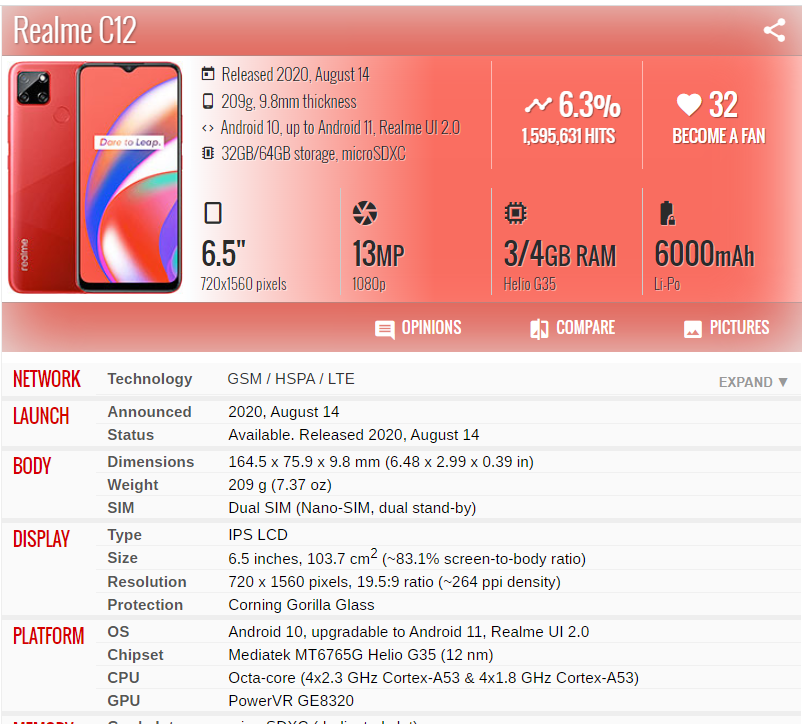The width and height of the screenshot is (802, 724).
Task: Click the popularity trend icon beside 6.3%
Action: [538, 105]
